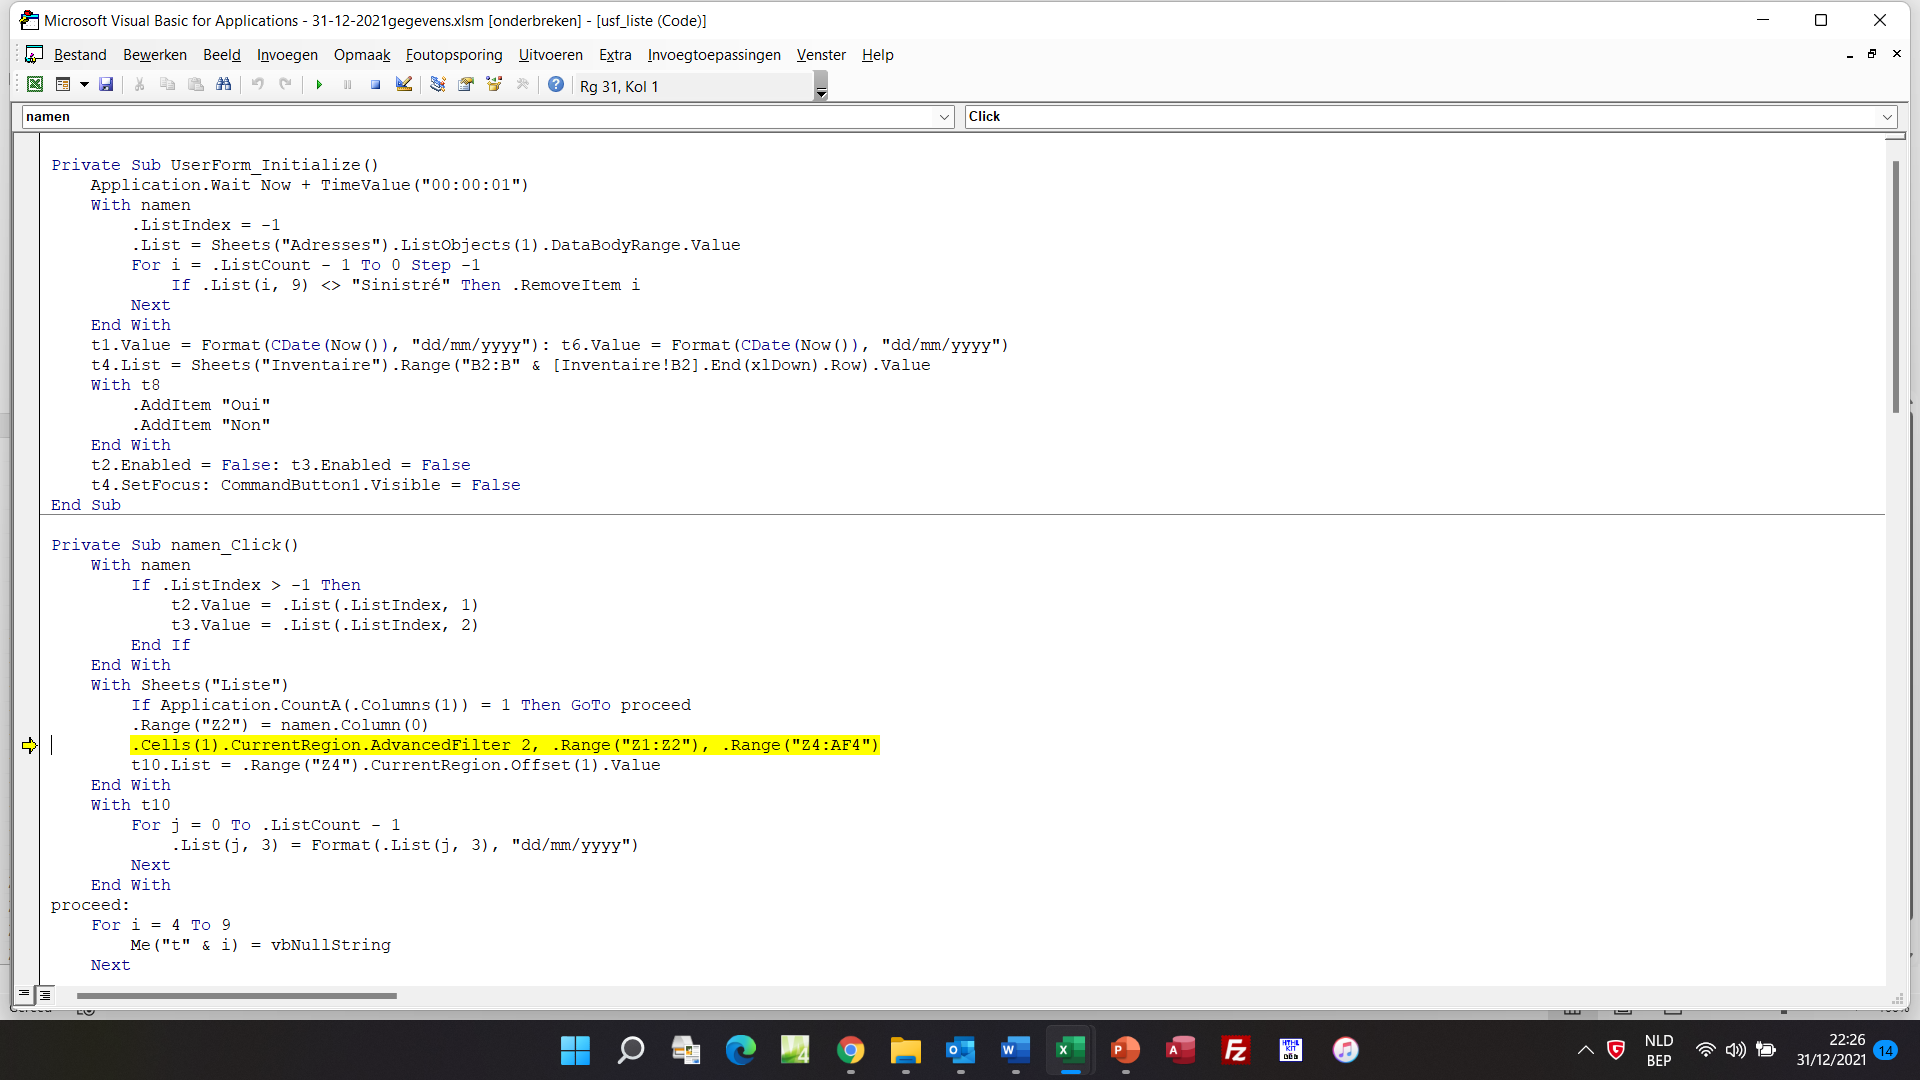Image resolution: width=1920 pixels, height=1080 pixels.
Task: Open the Insert object dropdown arrow
Action: 84,85
